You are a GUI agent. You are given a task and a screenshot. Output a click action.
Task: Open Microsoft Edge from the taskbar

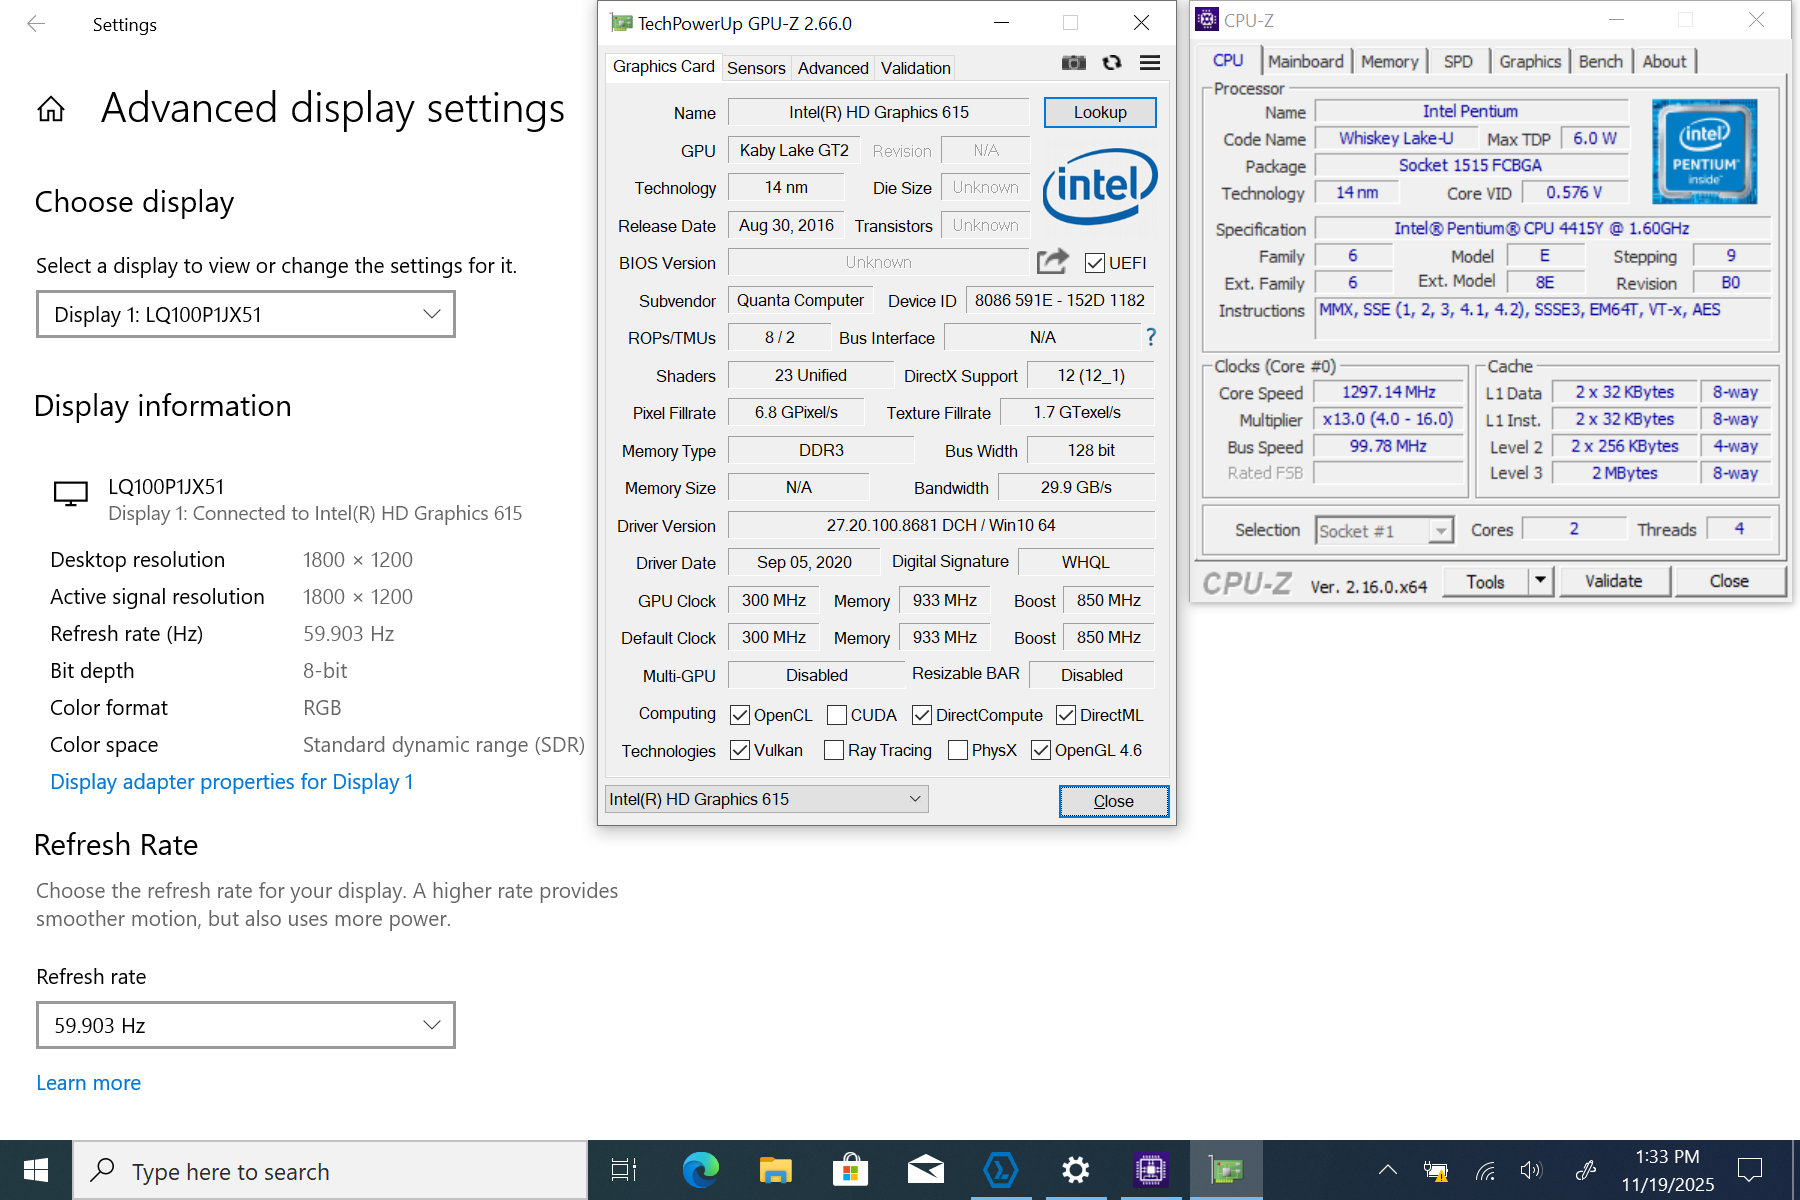point(700,1170)
